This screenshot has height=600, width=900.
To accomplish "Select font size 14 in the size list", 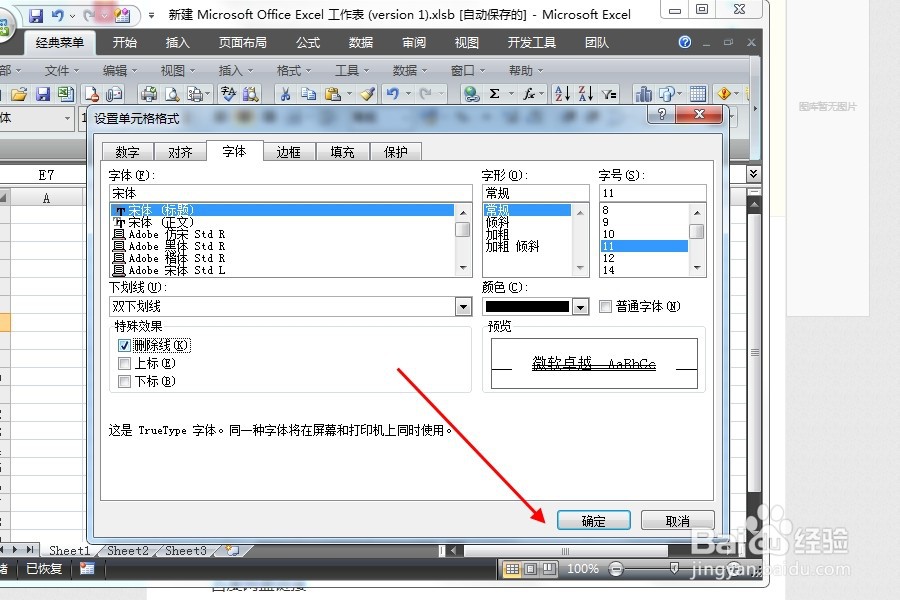I will 644,270.
